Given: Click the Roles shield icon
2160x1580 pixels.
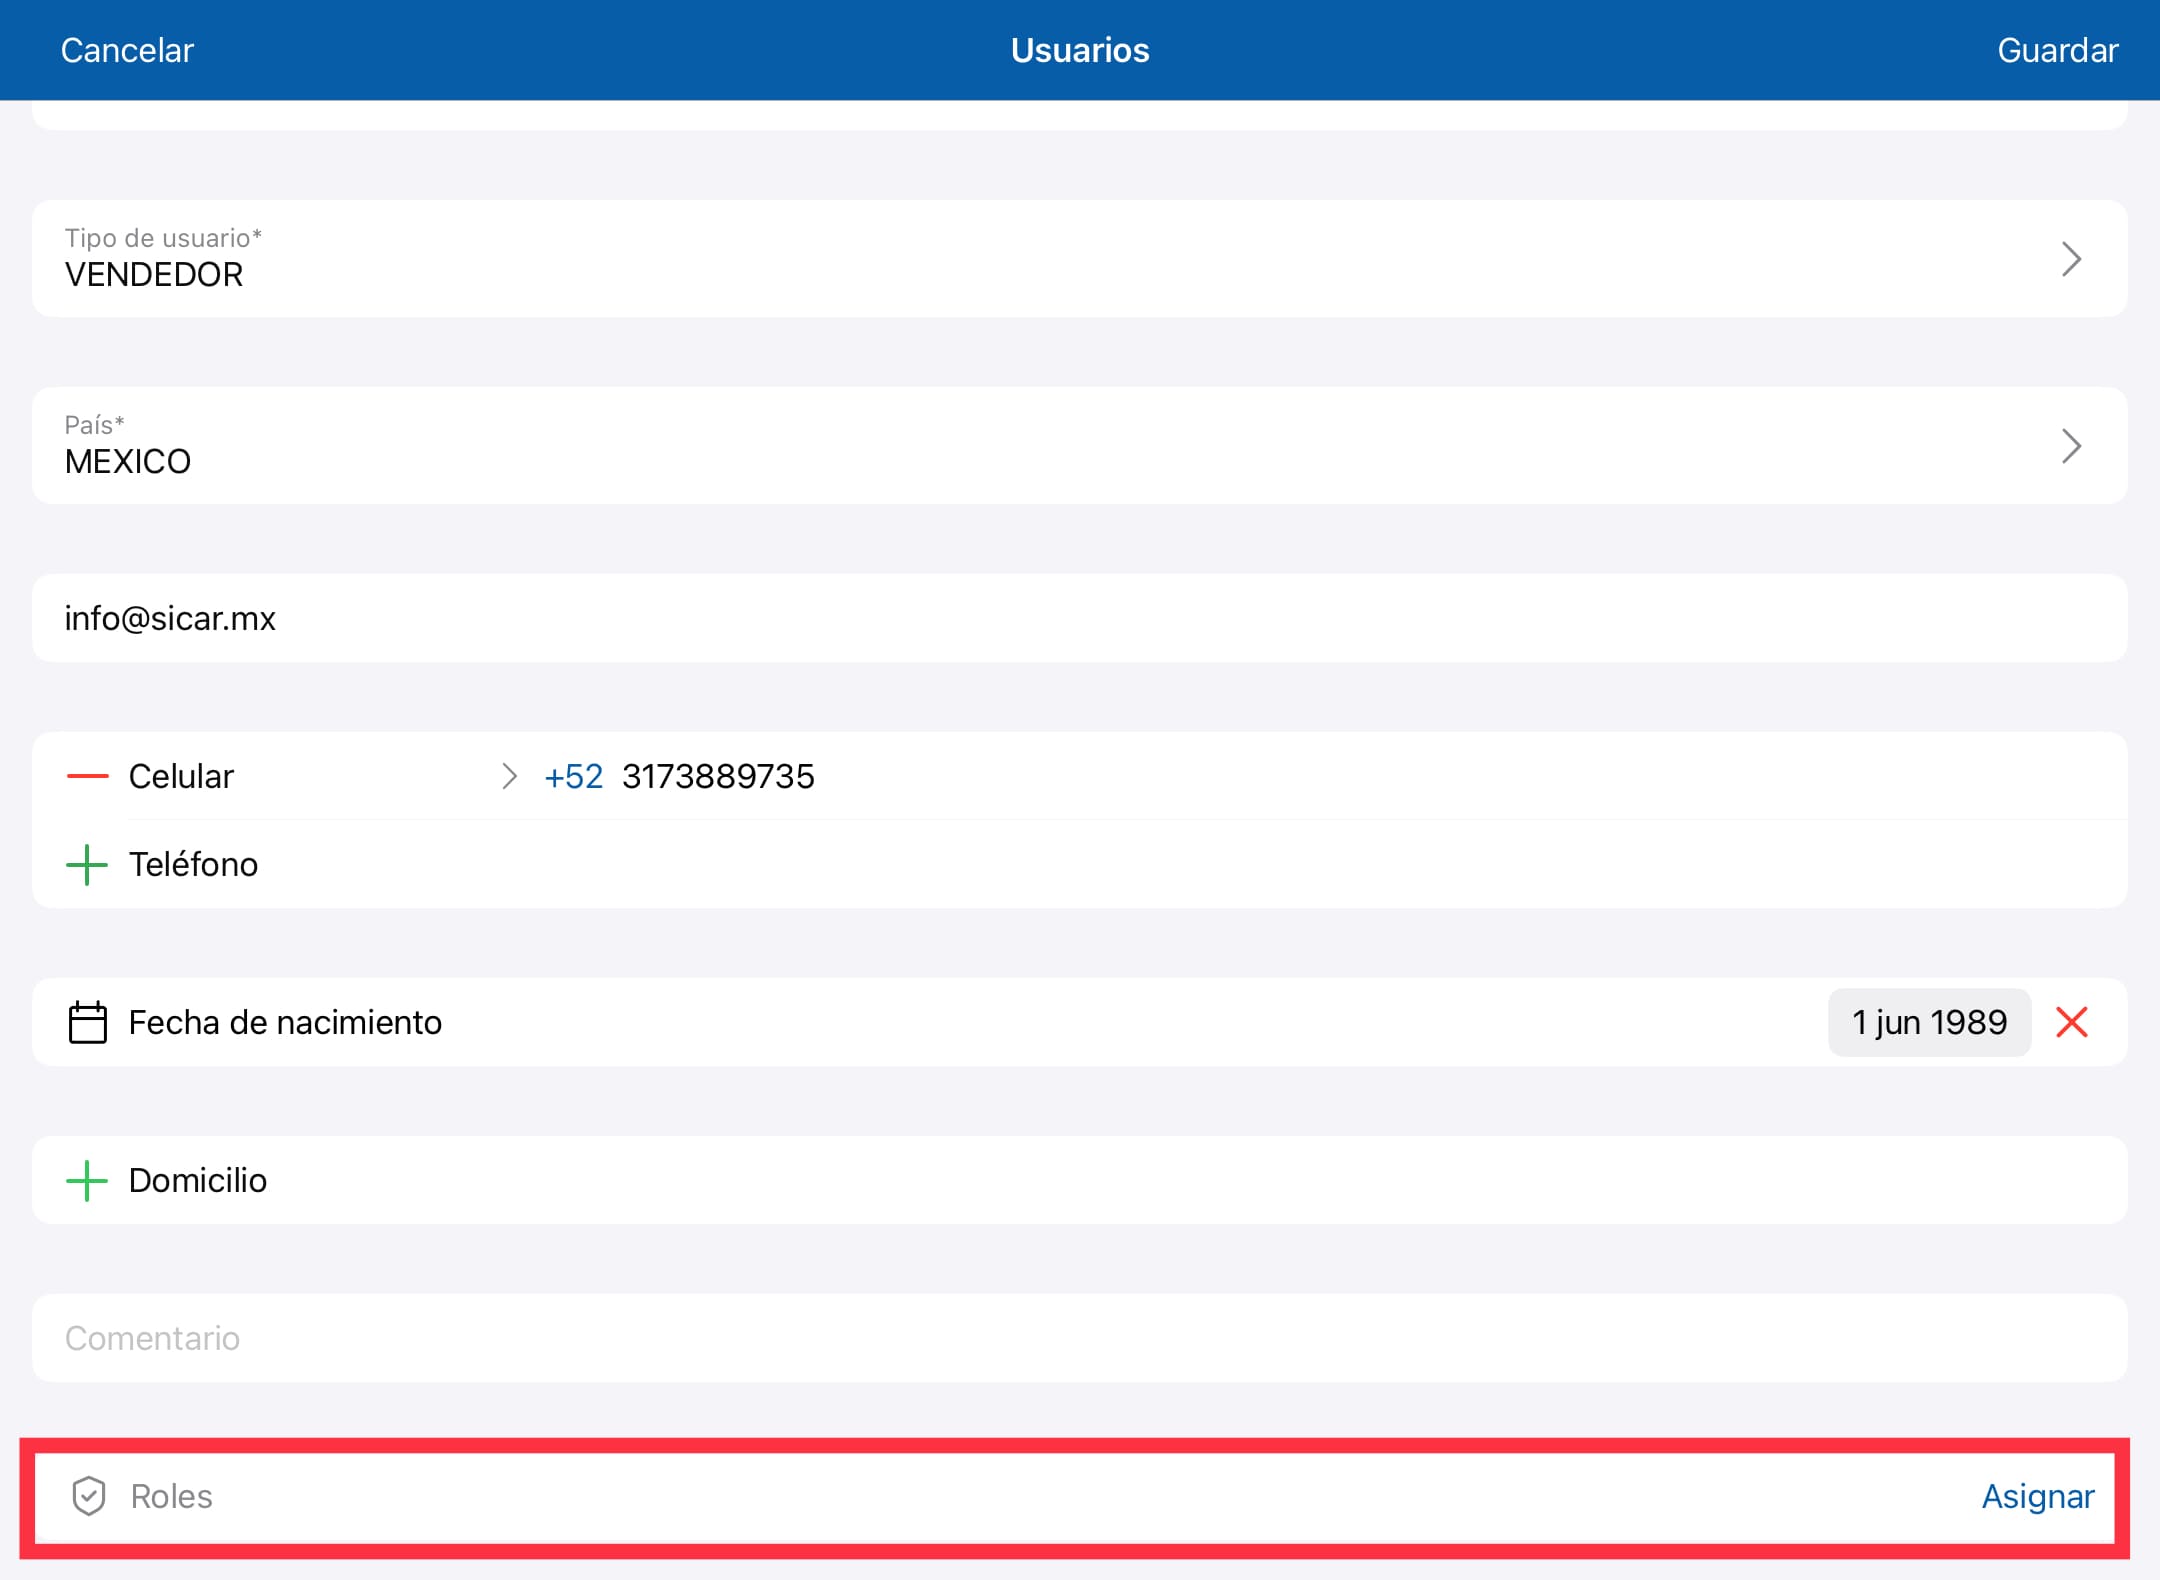Looking at the screenshot, I should tap(89, 1496).
